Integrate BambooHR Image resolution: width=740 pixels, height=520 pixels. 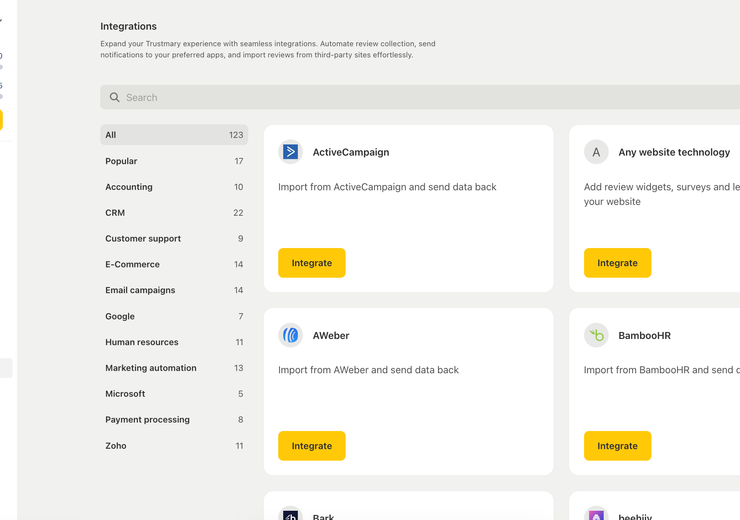pos(617,446)
